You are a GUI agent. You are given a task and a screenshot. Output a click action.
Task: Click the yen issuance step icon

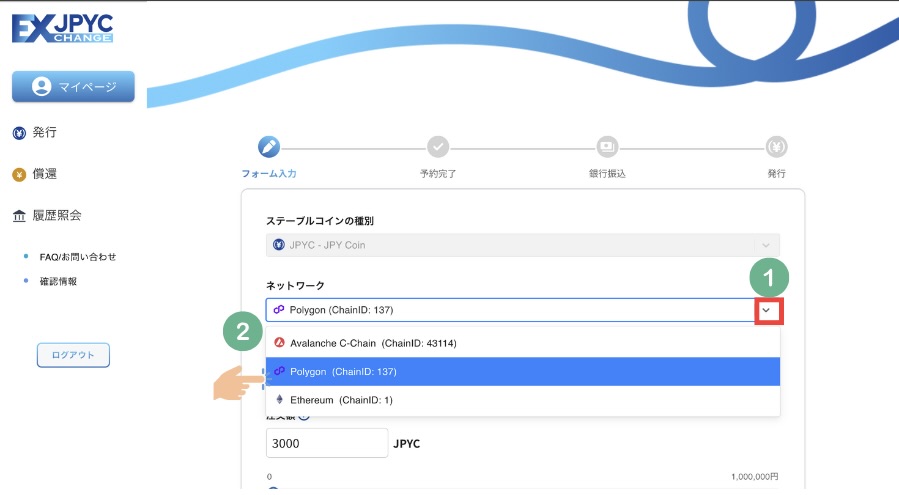[x=777, y=147]
